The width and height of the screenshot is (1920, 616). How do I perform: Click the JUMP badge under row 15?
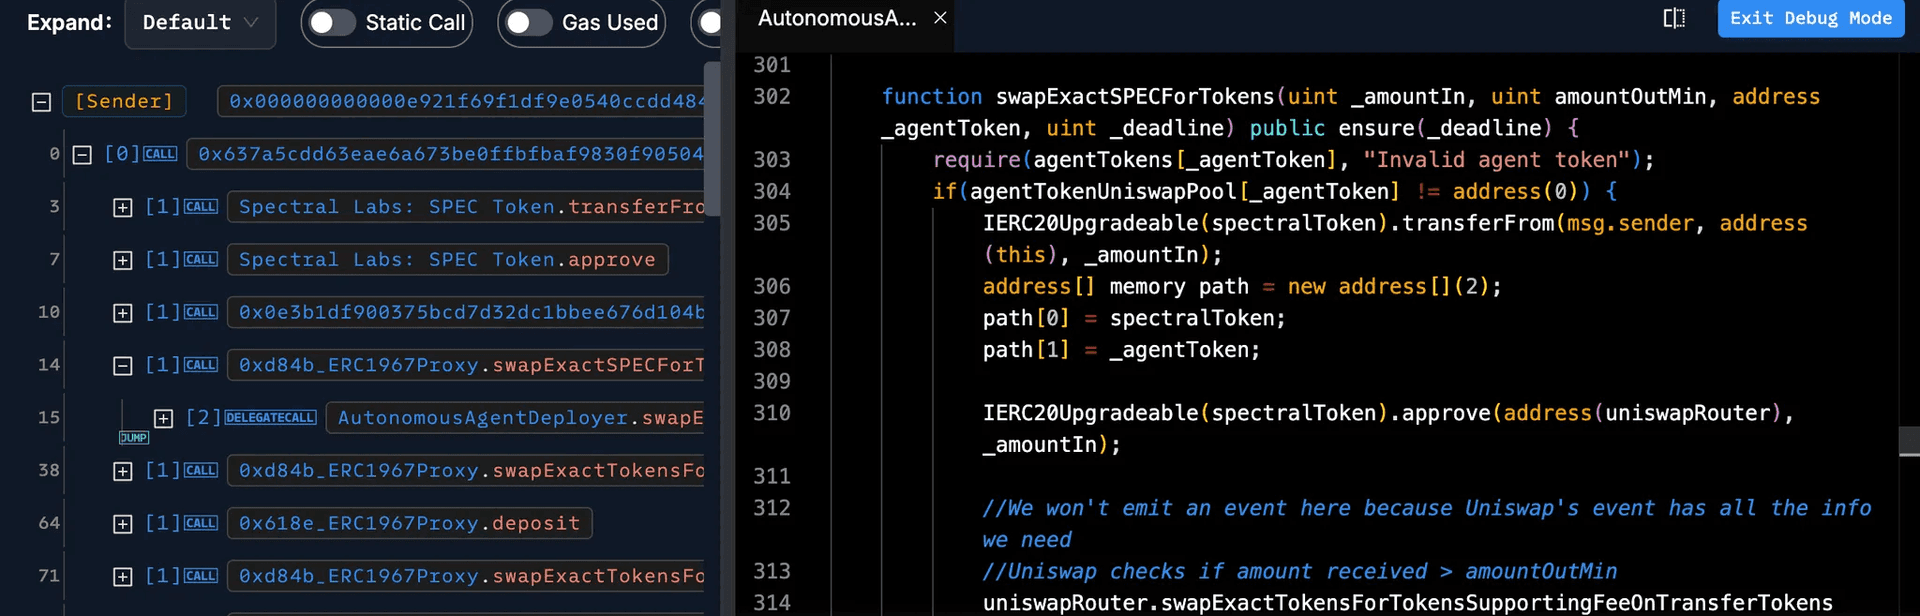point(134,438)
